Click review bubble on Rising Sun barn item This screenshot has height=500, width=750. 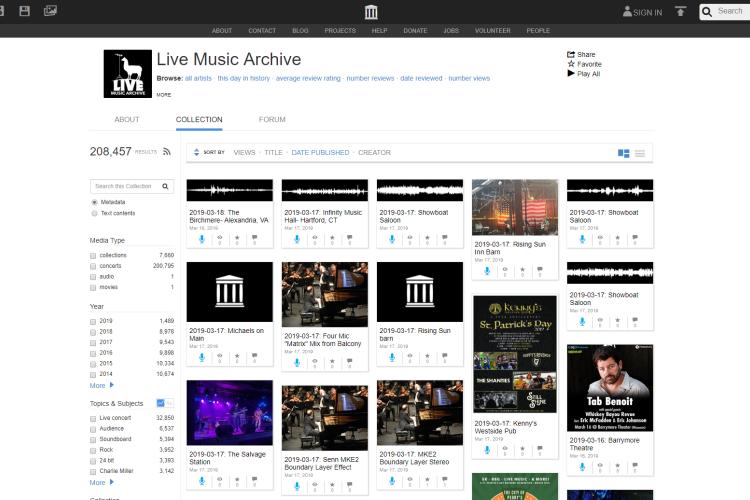point(444,356)
